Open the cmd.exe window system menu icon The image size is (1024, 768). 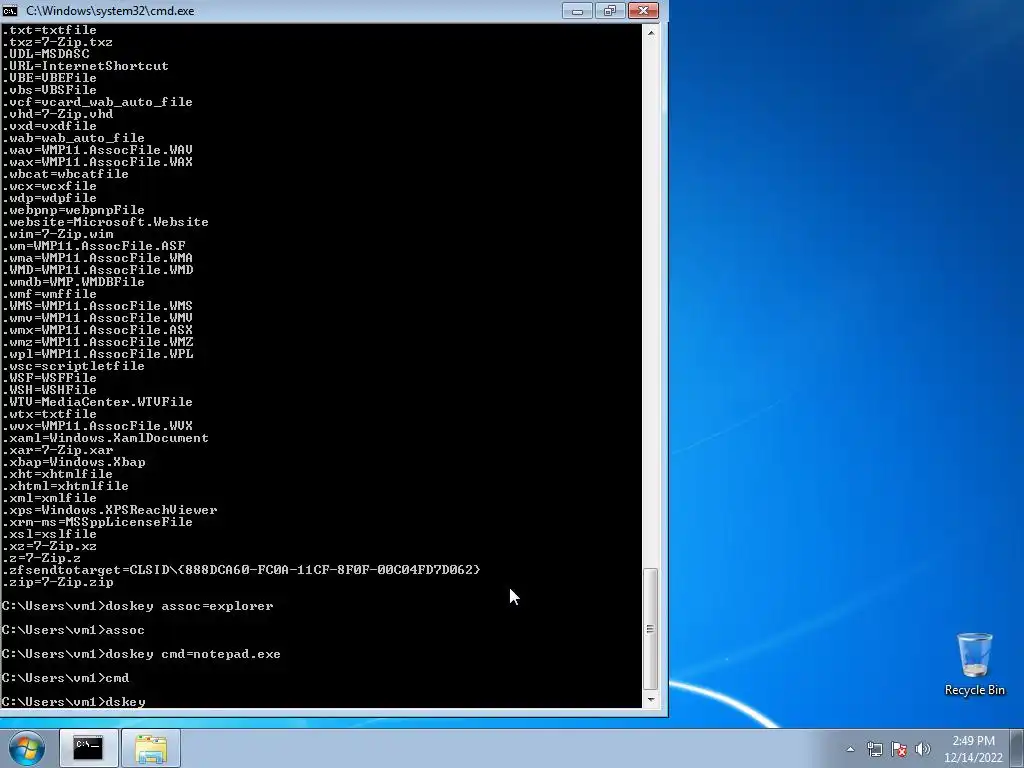click(x=10, y=10)
